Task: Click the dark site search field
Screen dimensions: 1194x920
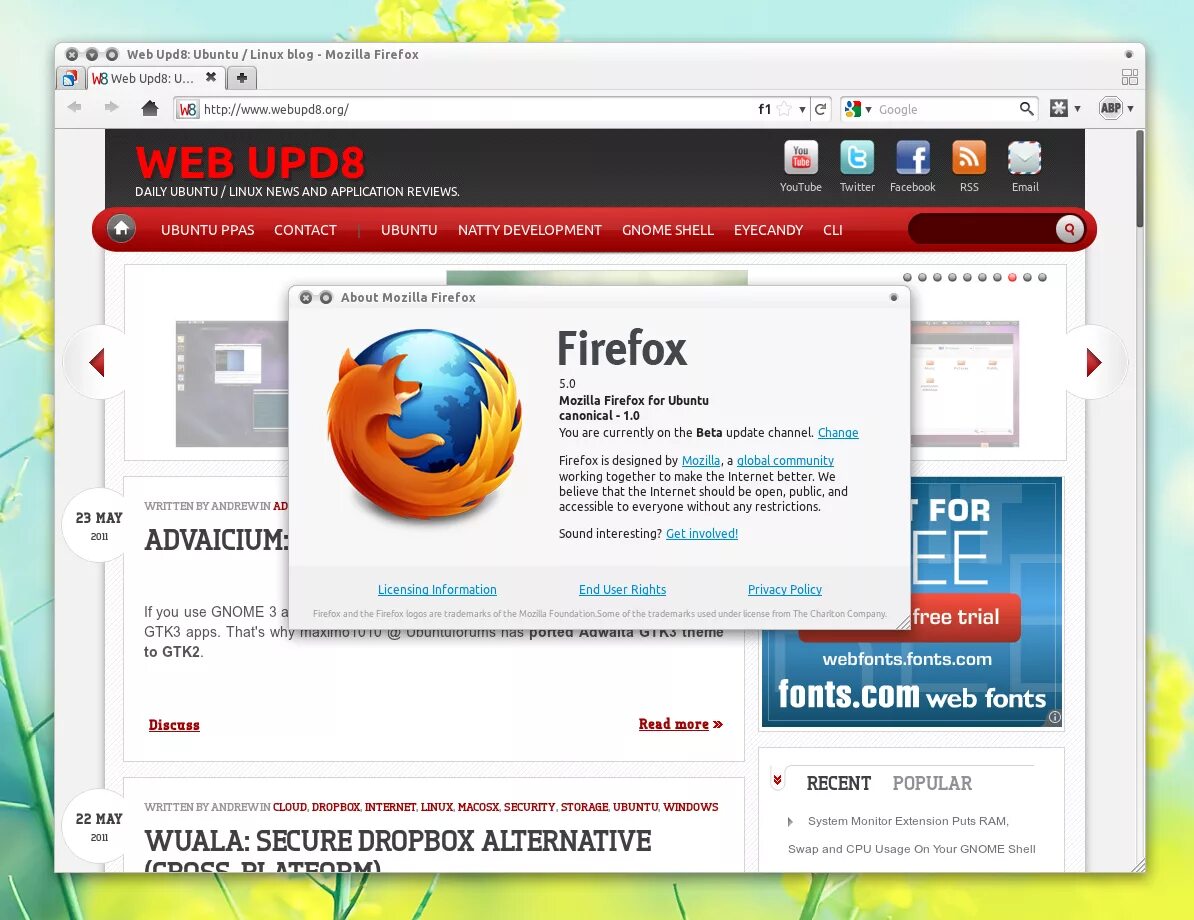Action: (982, 228)
